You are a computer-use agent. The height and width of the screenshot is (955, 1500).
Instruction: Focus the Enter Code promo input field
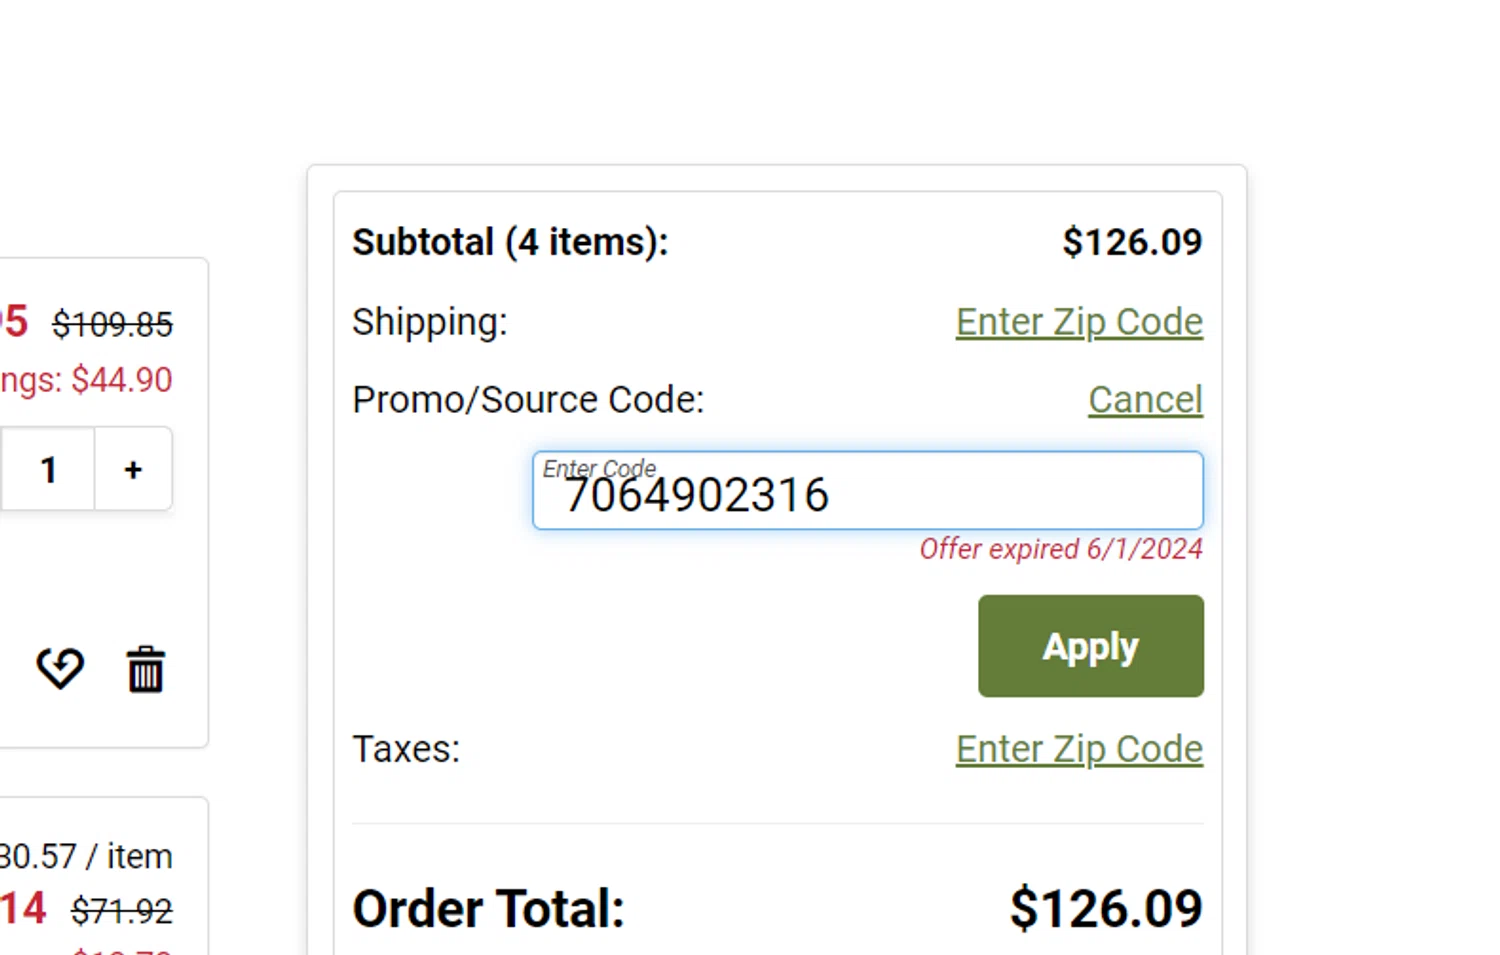tap(867, 491)
